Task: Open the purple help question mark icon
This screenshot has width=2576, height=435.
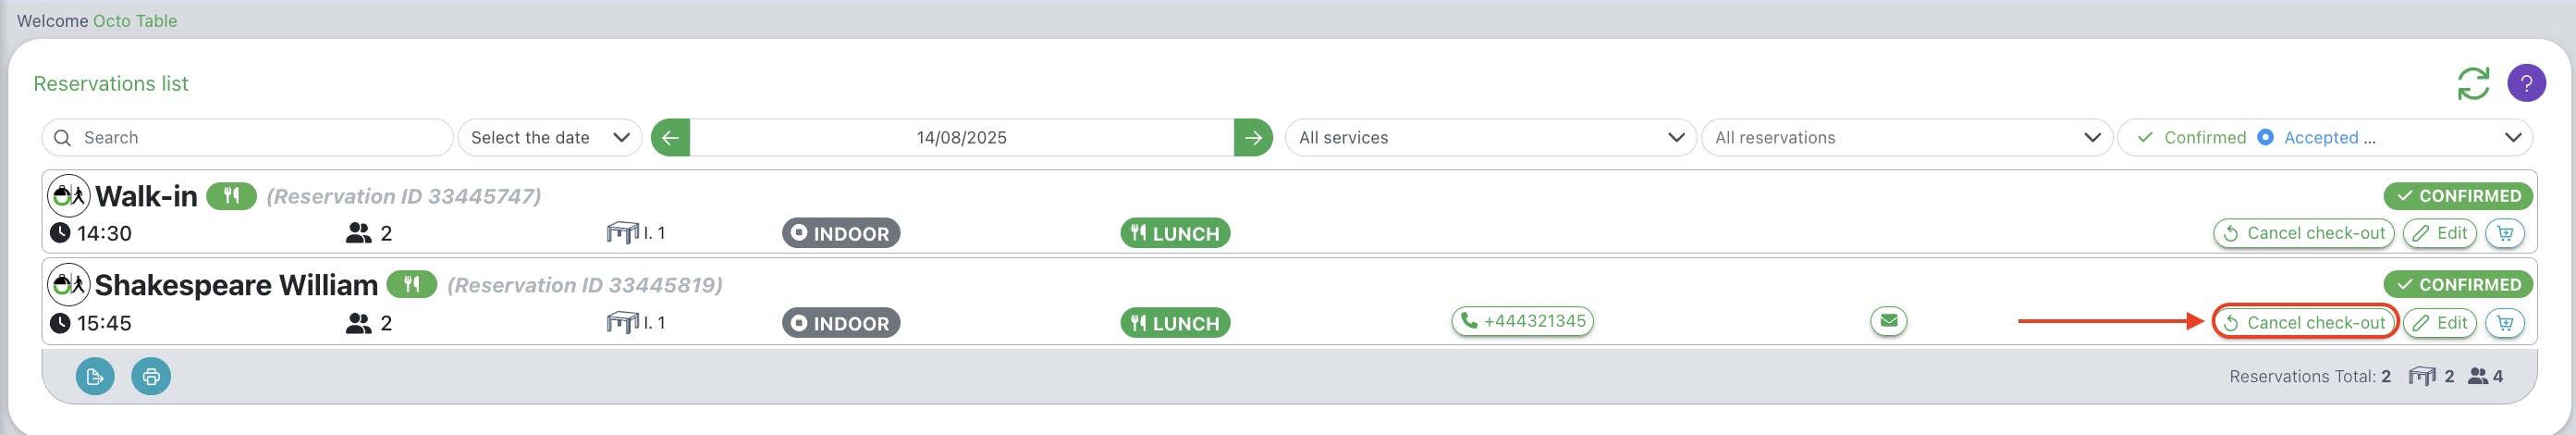Action: click(2526, 83)
